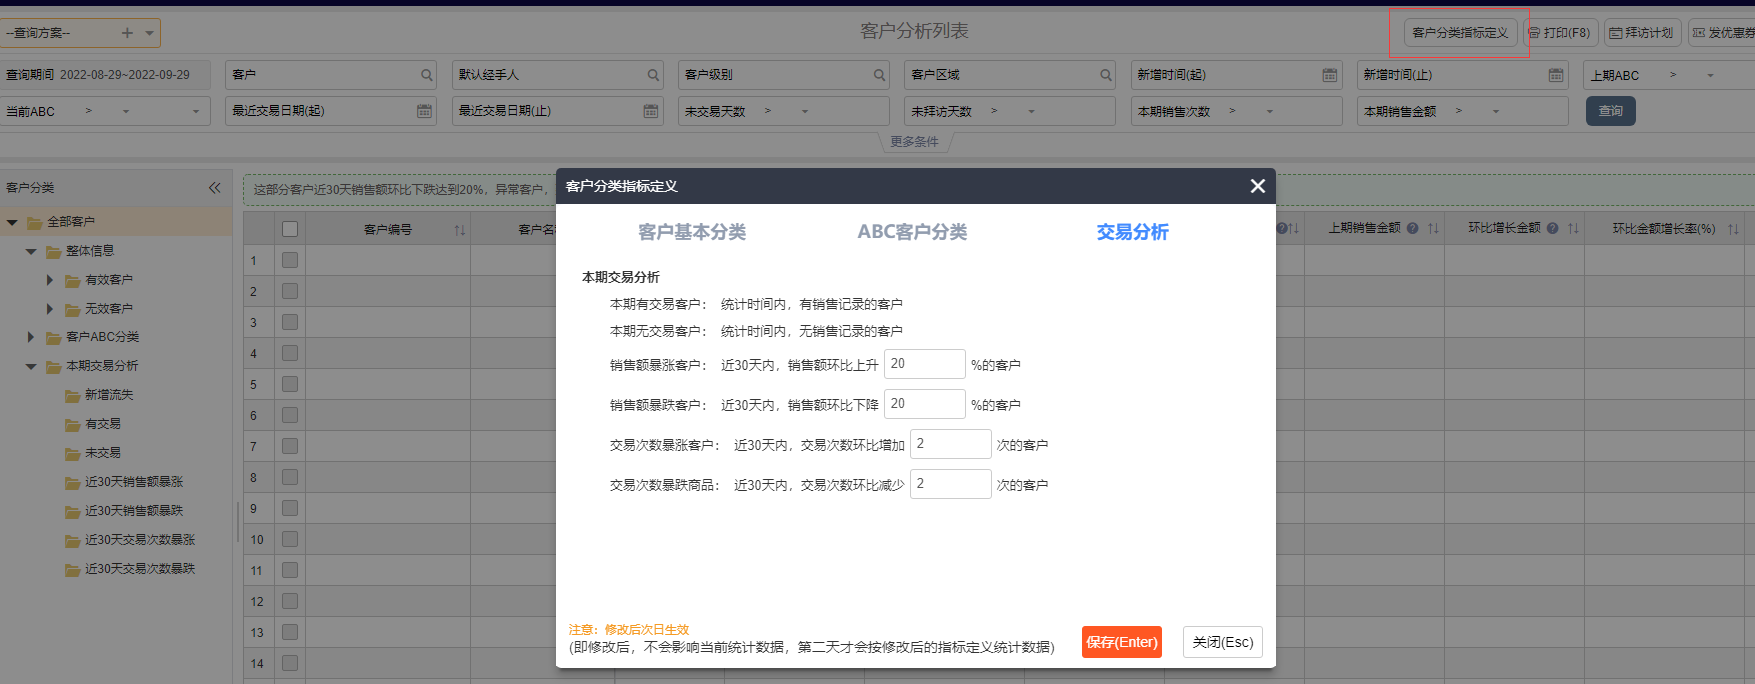
Task: Click help icon beside 上期销售金额
Action: [1412, 228]
